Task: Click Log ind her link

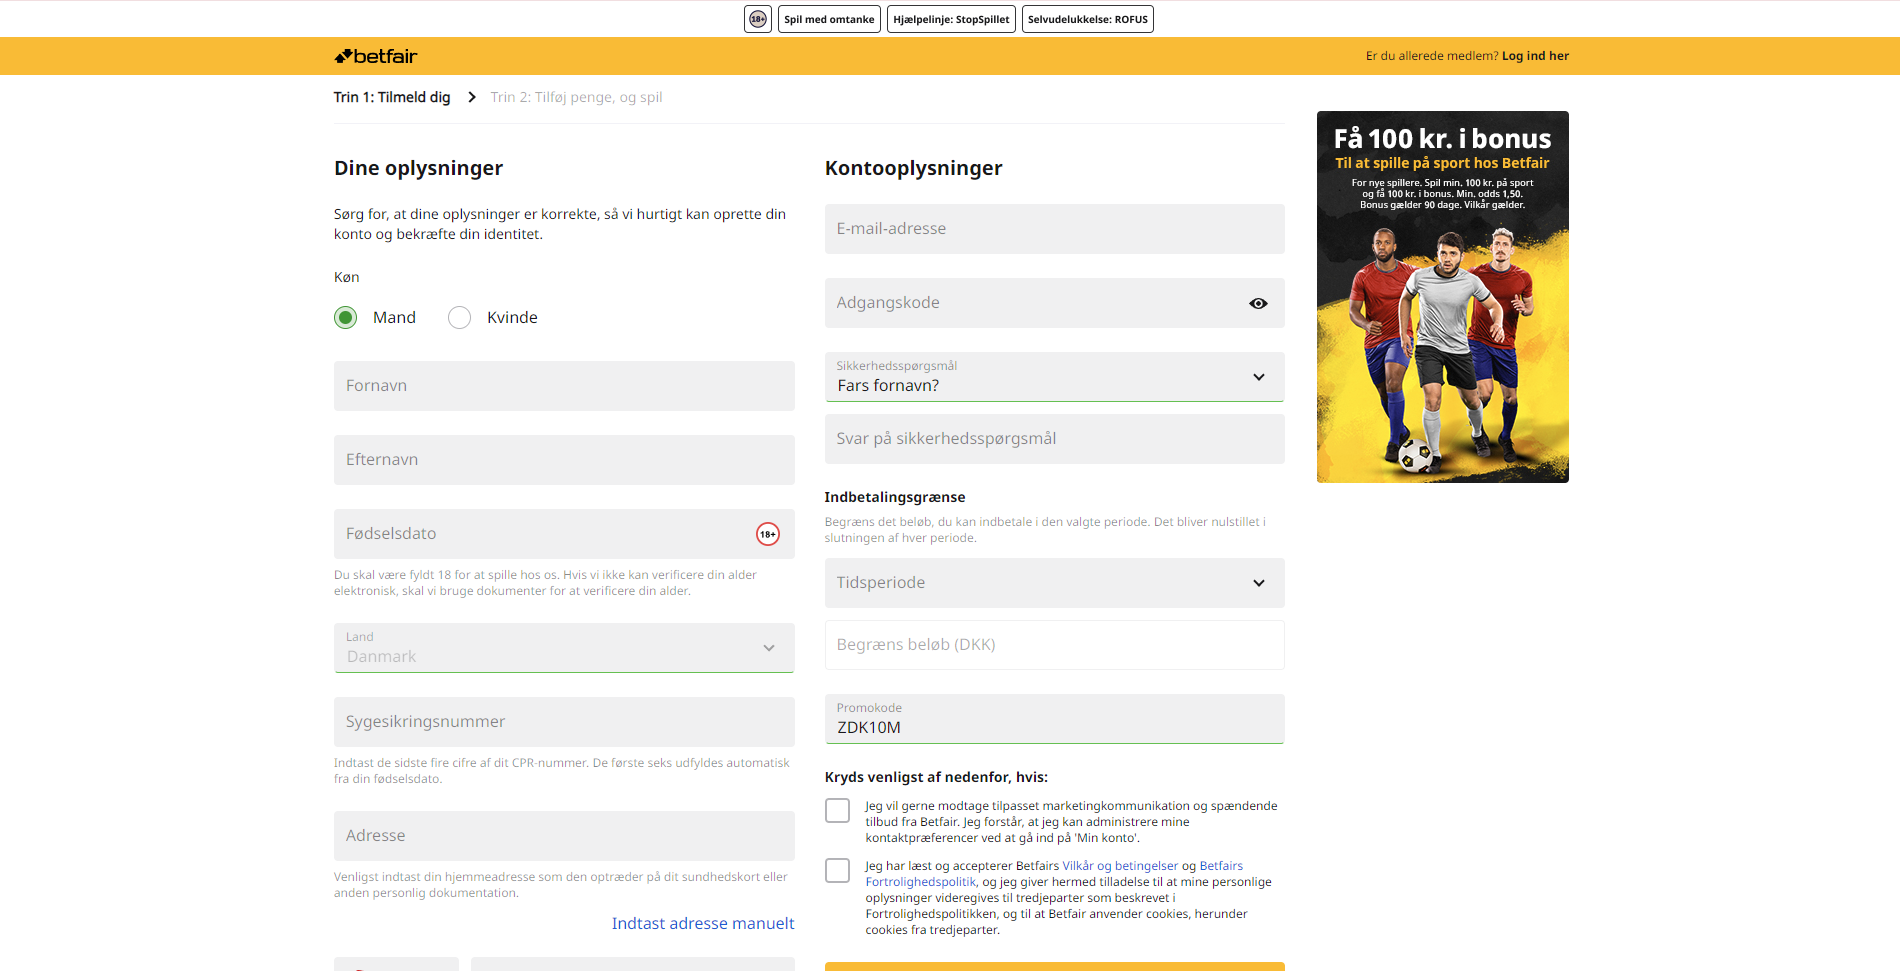Action: [1535, 56]
